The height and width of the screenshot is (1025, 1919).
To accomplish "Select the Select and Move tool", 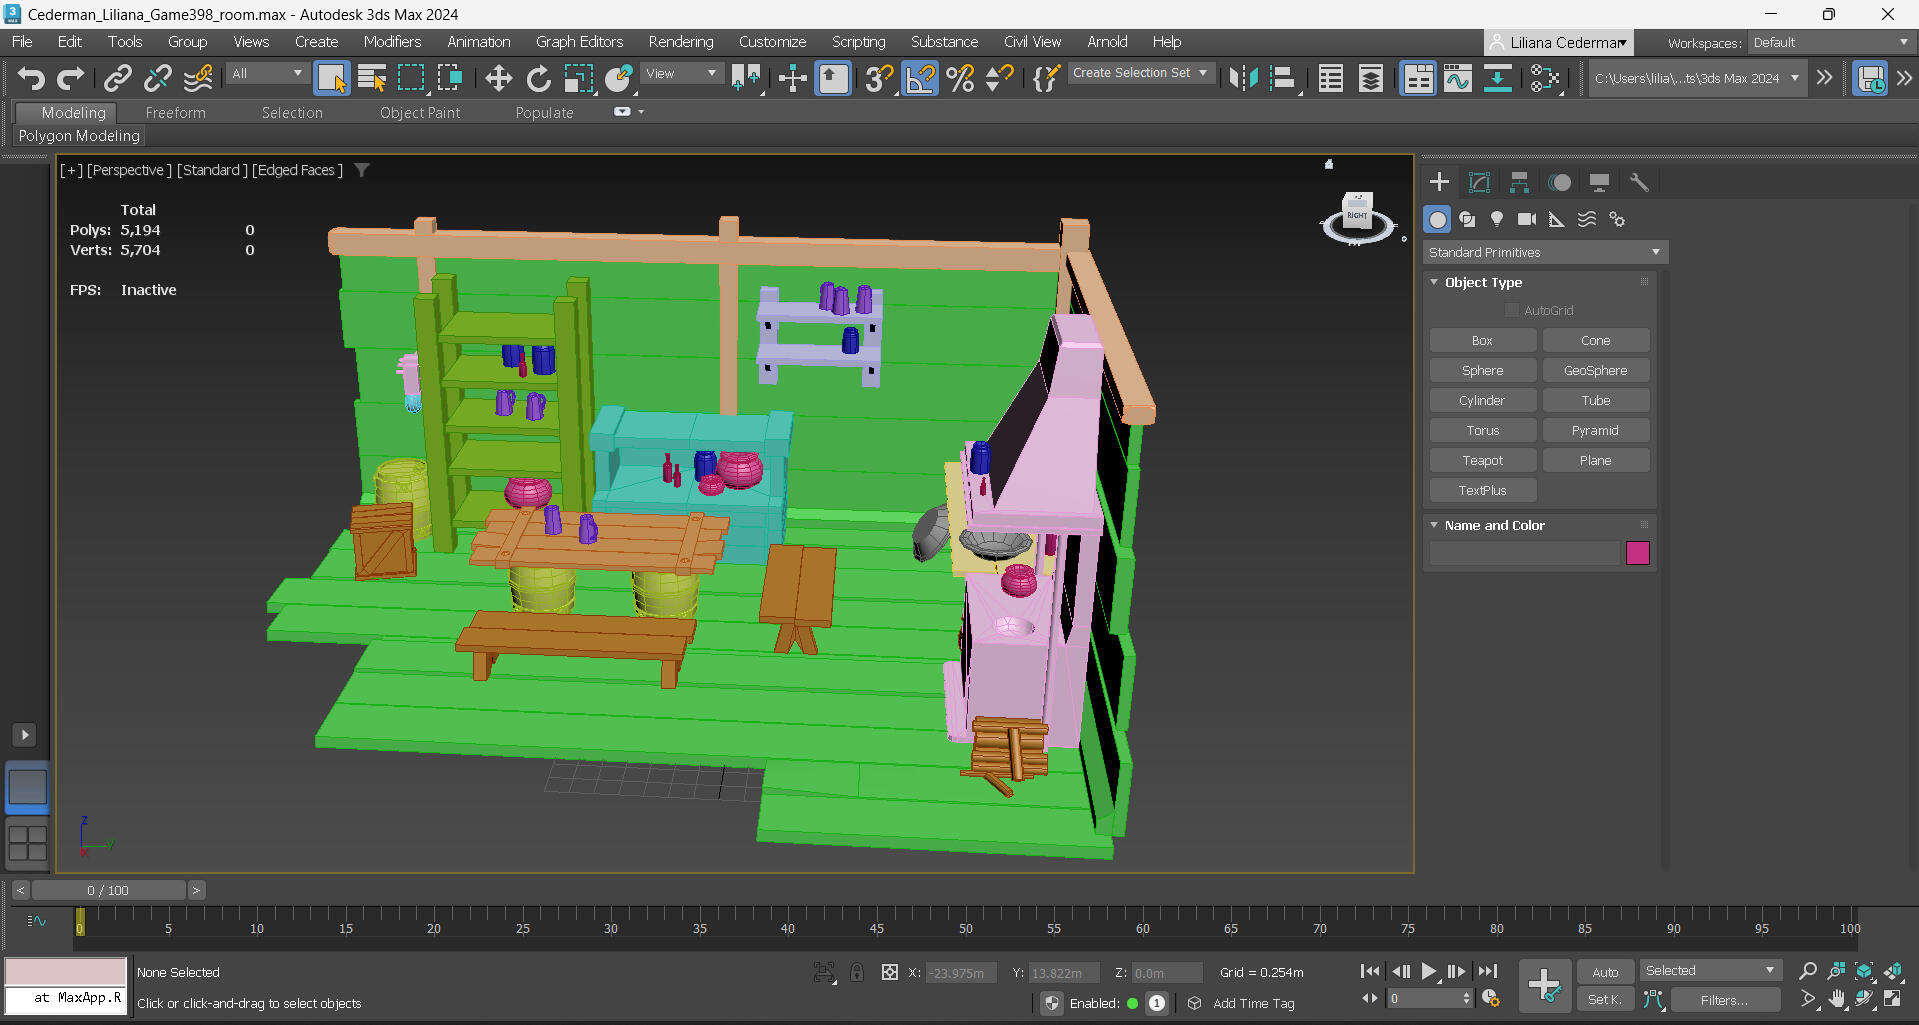I will pos(498,78).
